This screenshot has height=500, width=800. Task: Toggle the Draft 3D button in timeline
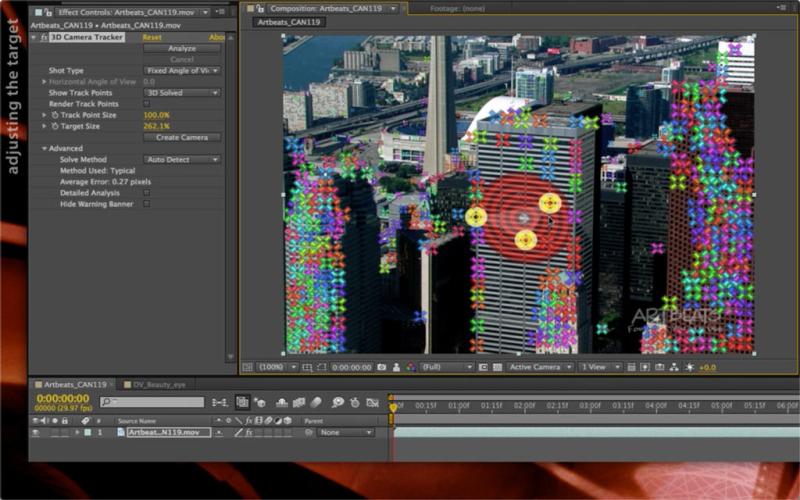coord(259,403)
